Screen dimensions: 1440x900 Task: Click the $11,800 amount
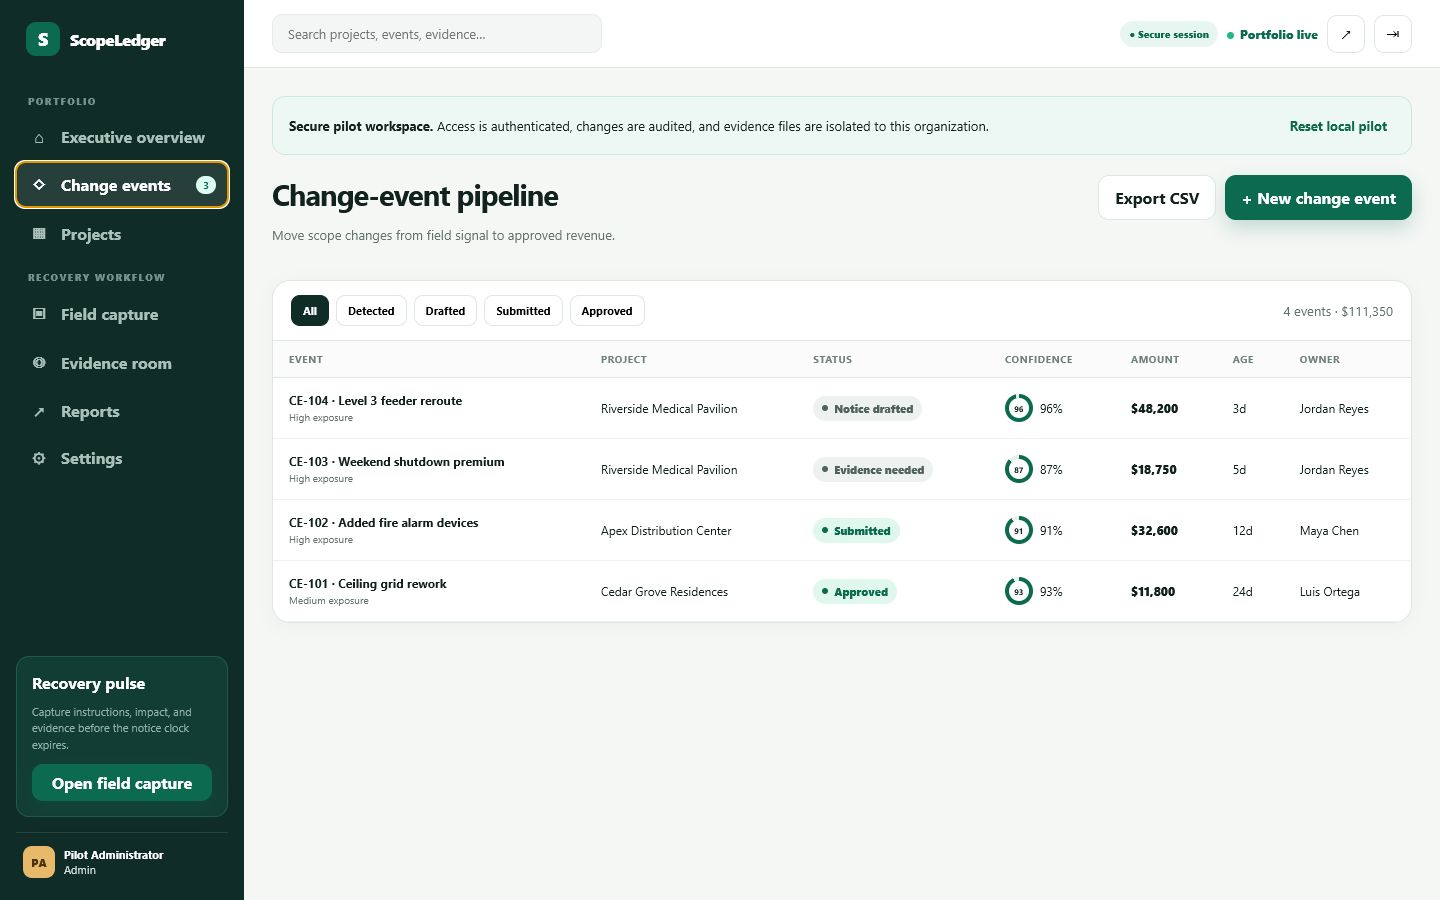click(x=1153, y=591)
